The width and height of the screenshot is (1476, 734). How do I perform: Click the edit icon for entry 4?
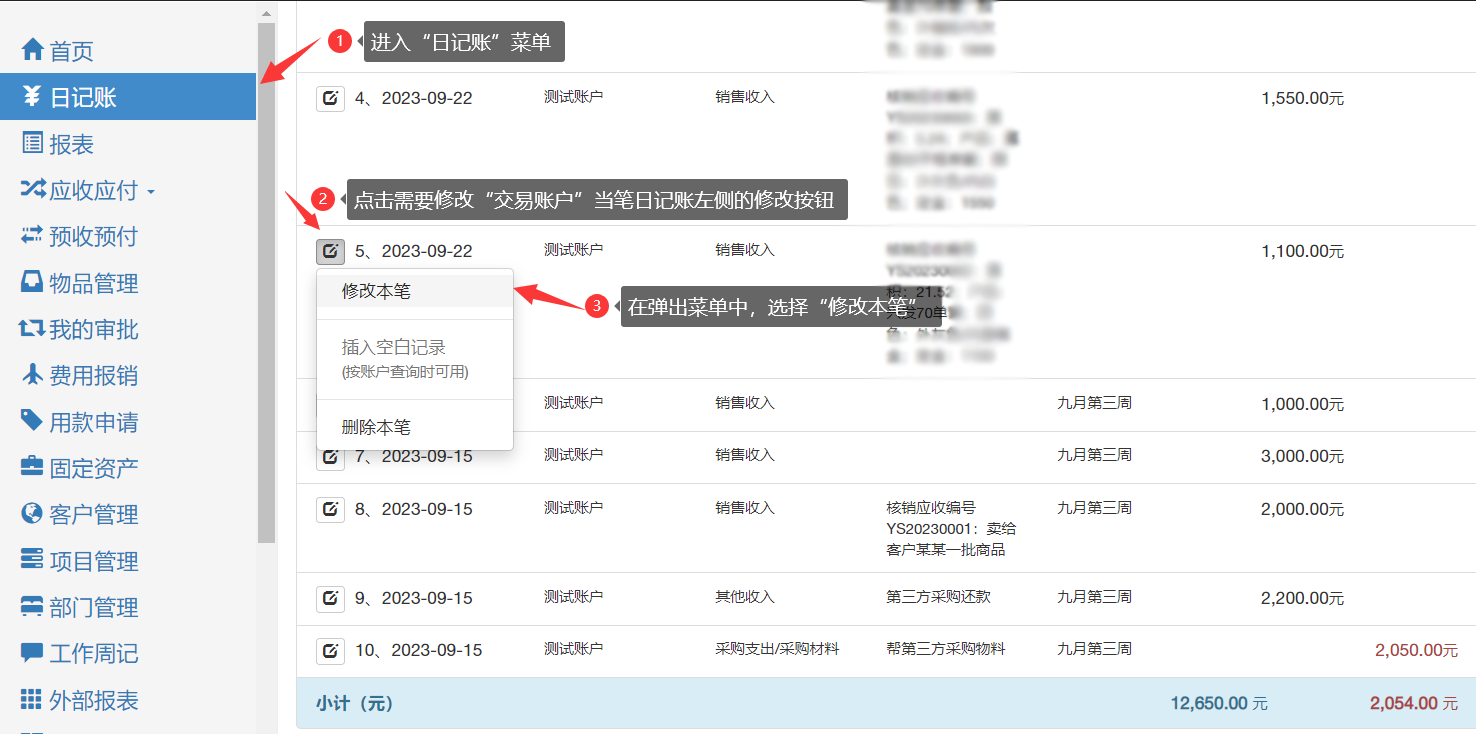(x=330, y=98)
